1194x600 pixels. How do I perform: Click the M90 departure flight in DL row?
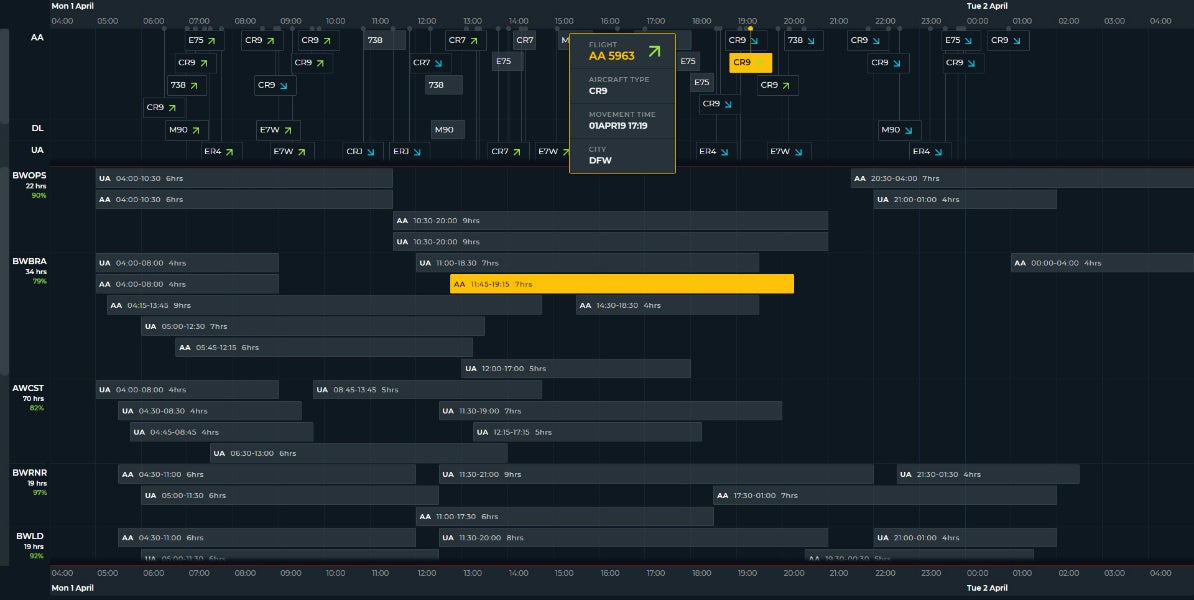(x=186, y=130)
